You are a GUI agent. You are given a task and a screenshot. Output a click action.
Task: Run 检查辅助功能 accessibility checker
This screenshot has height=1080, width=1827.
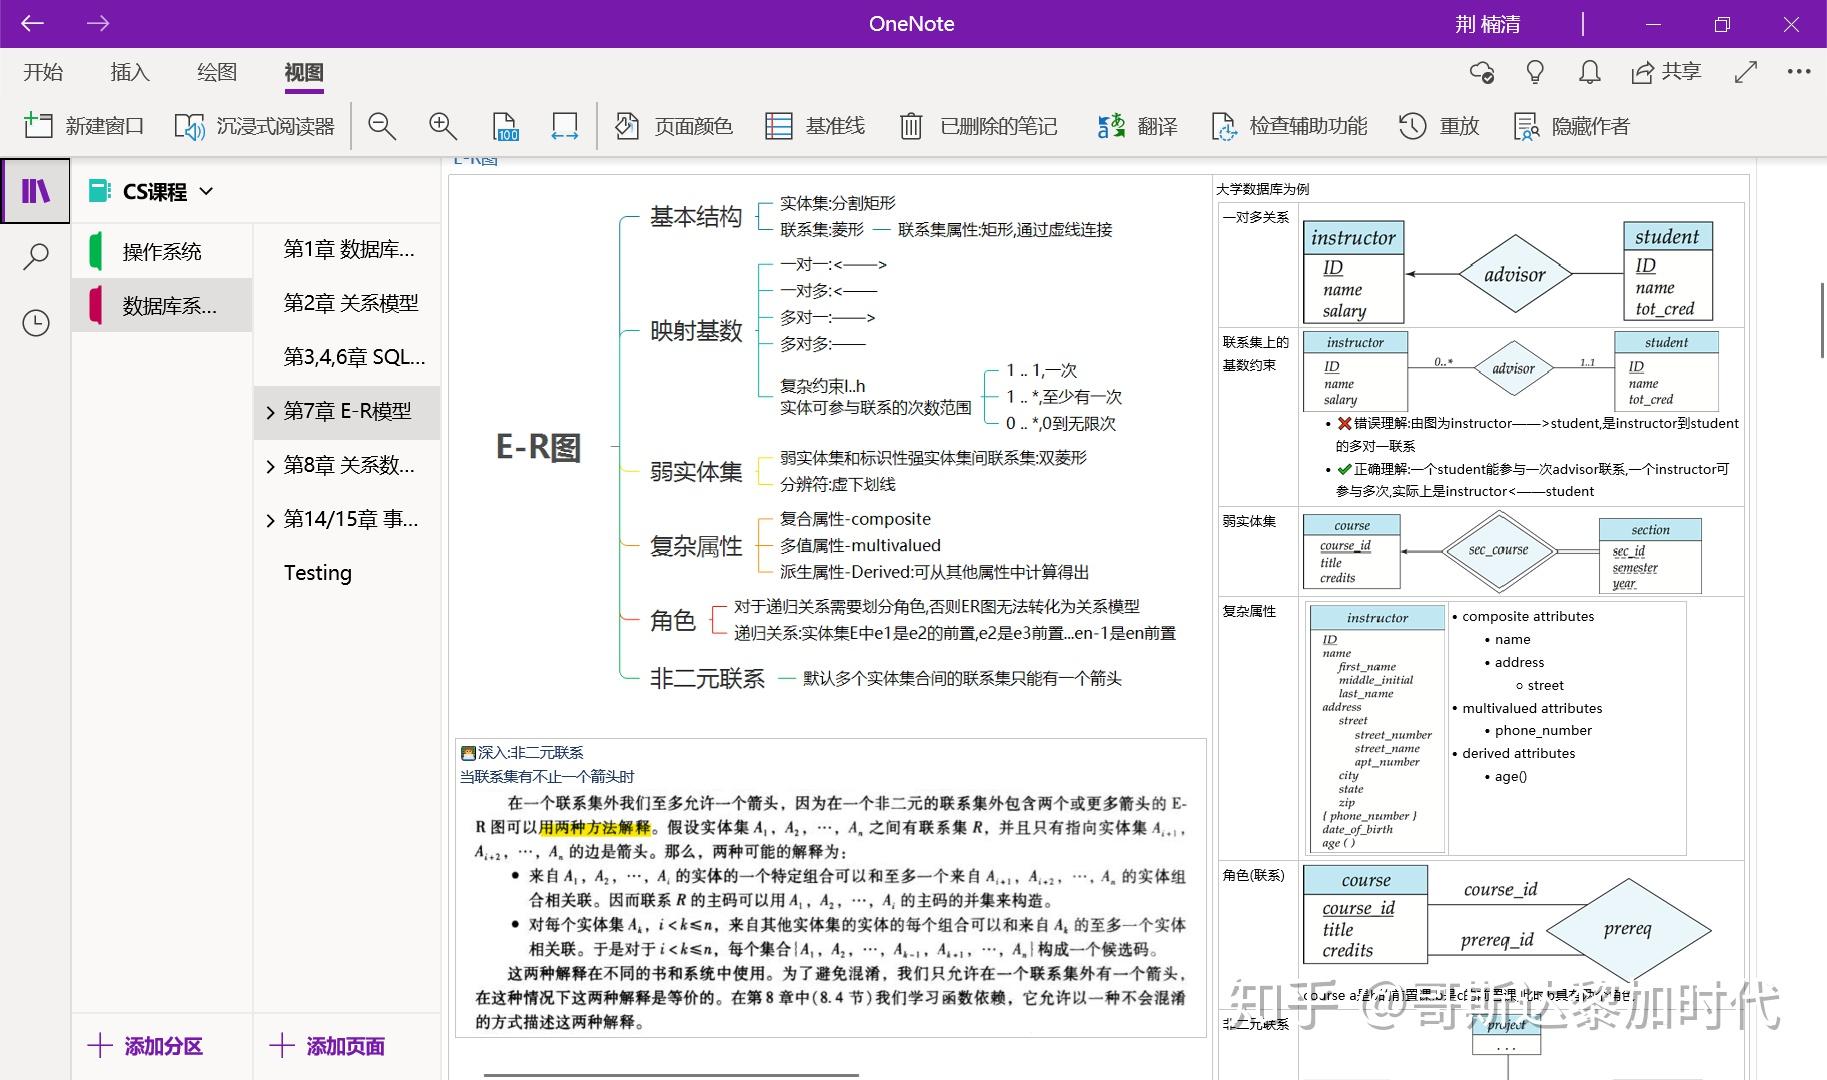[x=1288, y=126]
